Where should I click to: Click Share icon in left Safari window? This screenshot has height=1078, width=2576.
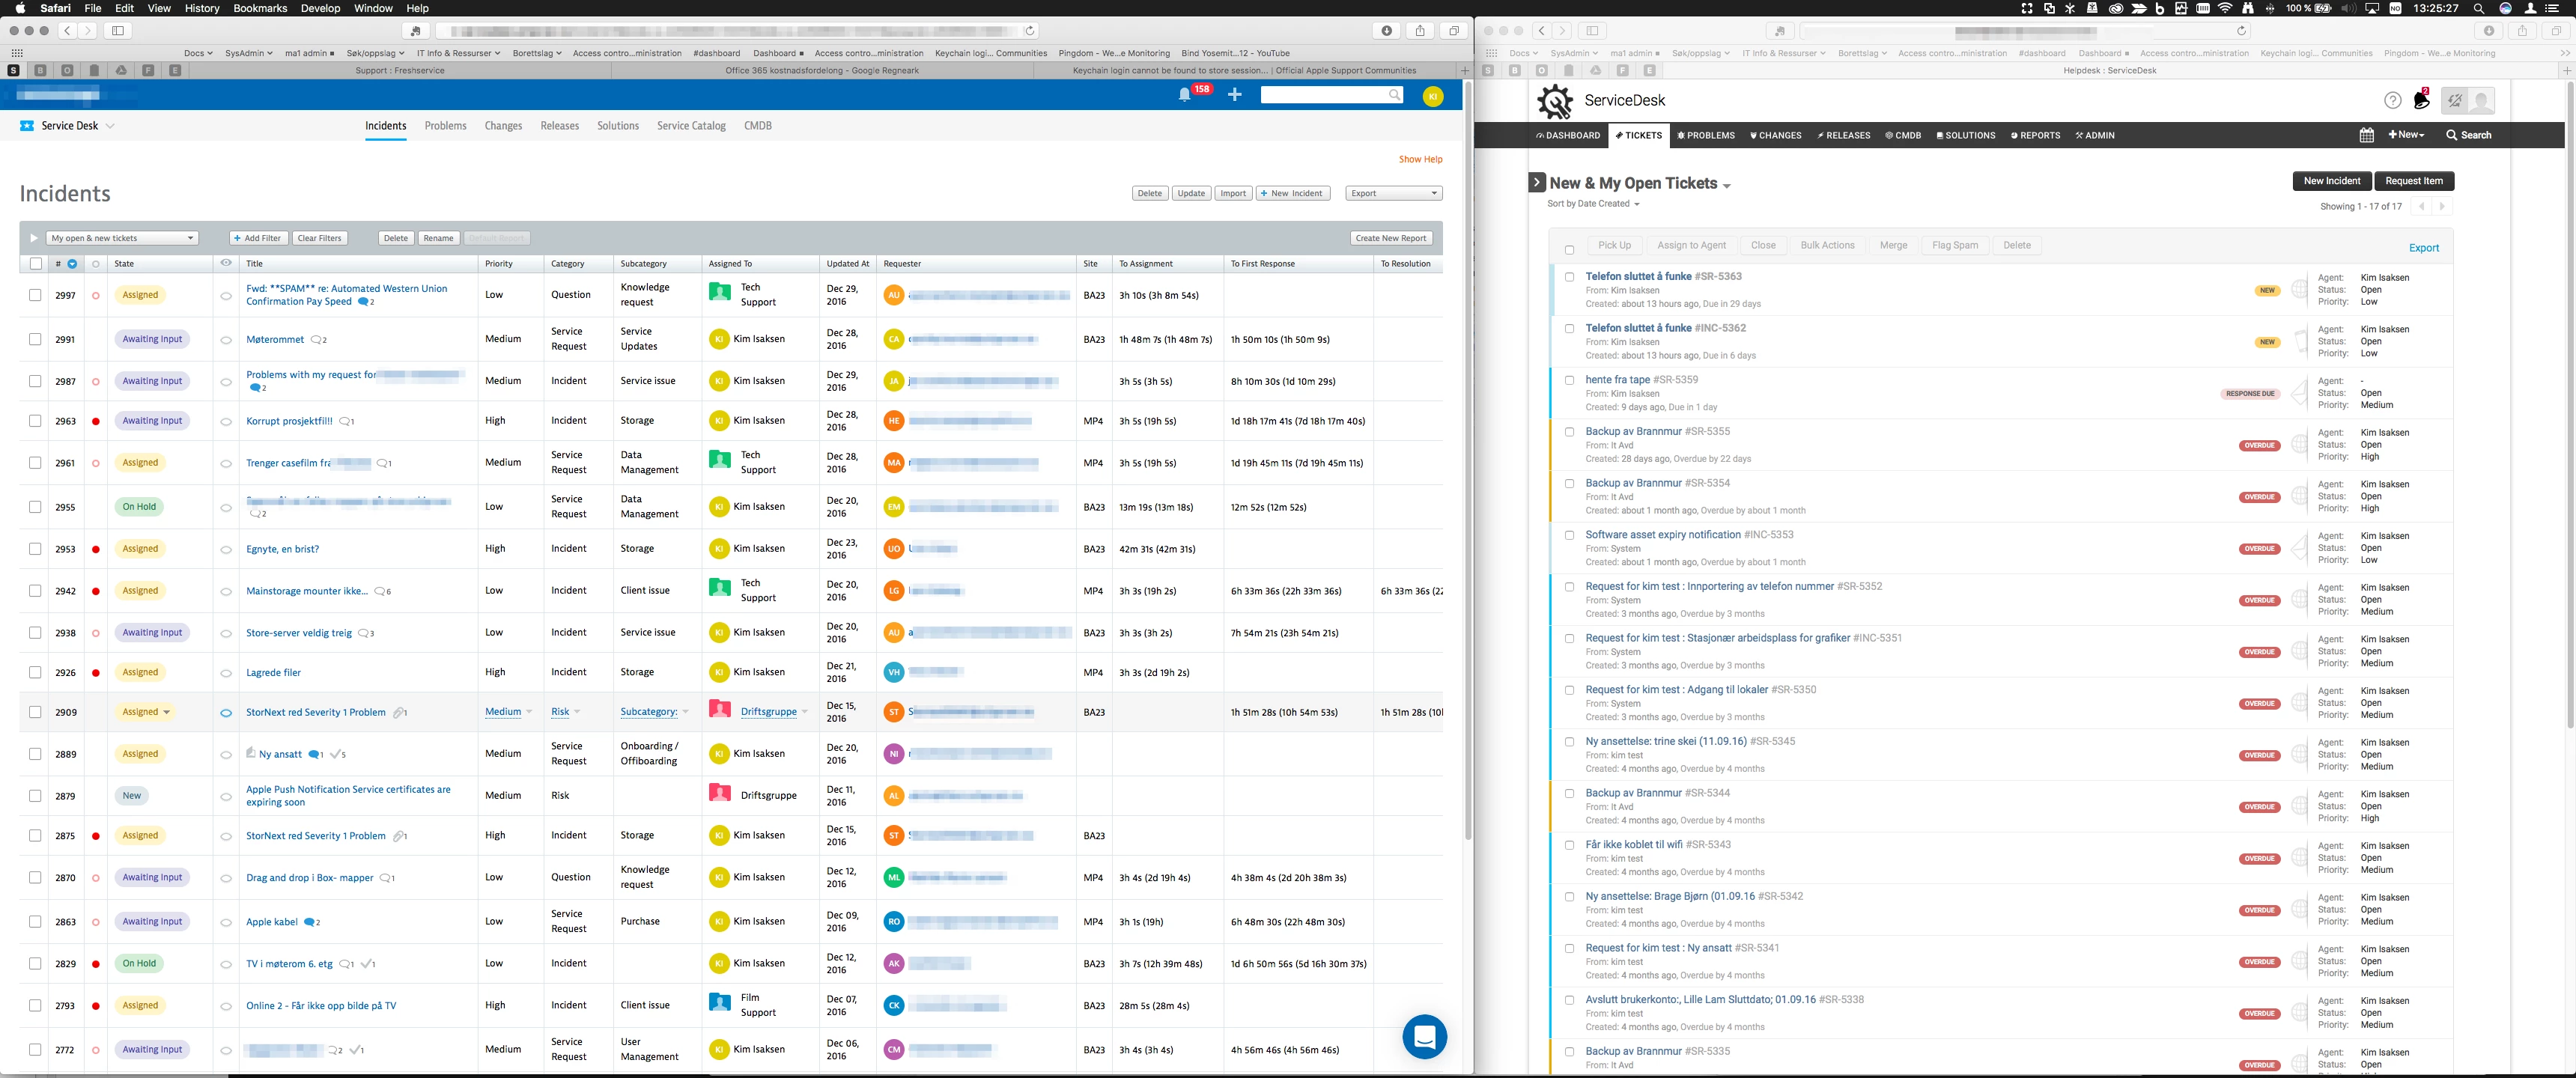[x=1420, y=31]
